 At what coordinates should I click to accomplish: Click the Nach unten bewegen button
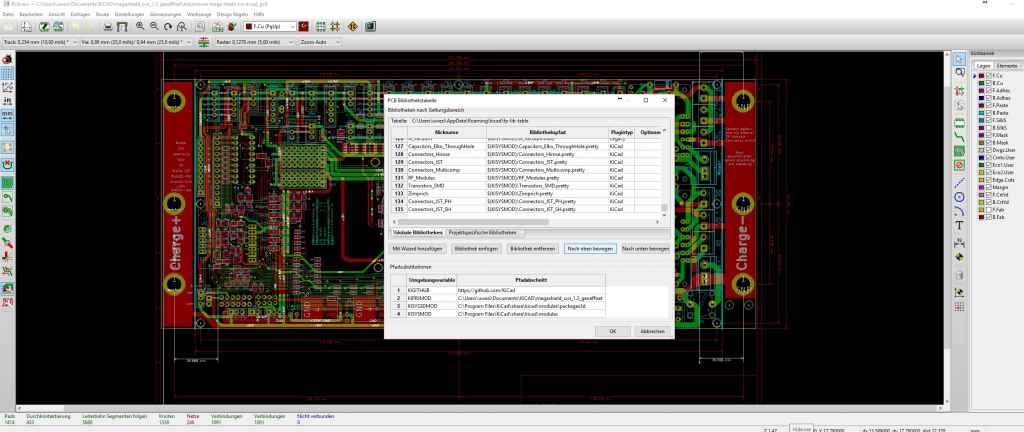[x=645, y=249]
